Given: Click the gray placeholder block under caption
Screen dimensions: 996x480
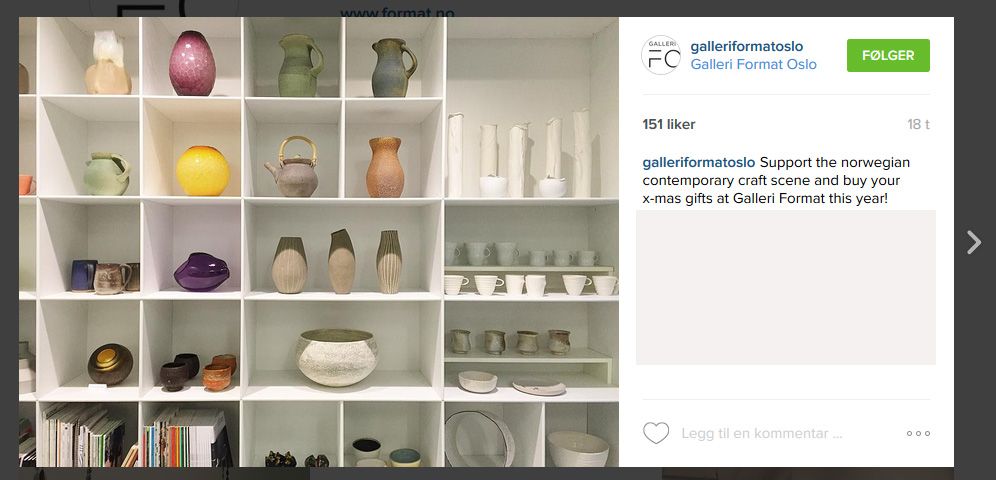Looking at the screenshot, I should pos(786,287).
